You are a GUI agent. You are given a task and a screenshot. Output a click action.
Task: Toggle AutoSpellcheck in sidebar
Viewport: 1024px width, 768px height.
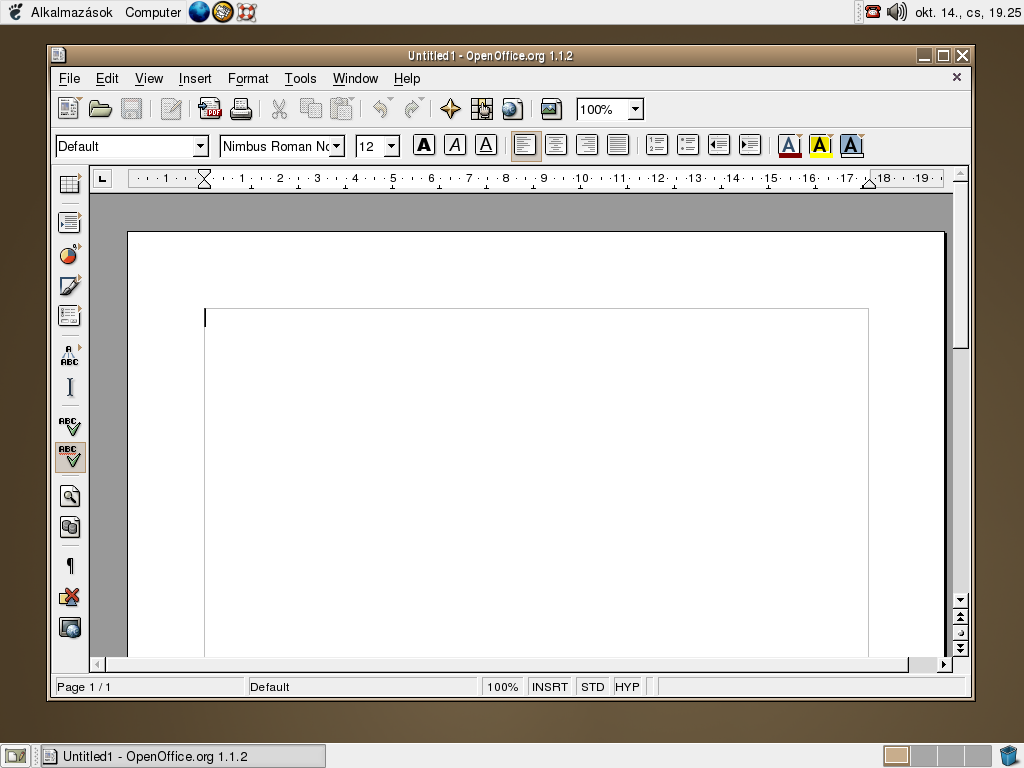click(x=70, y=457)
